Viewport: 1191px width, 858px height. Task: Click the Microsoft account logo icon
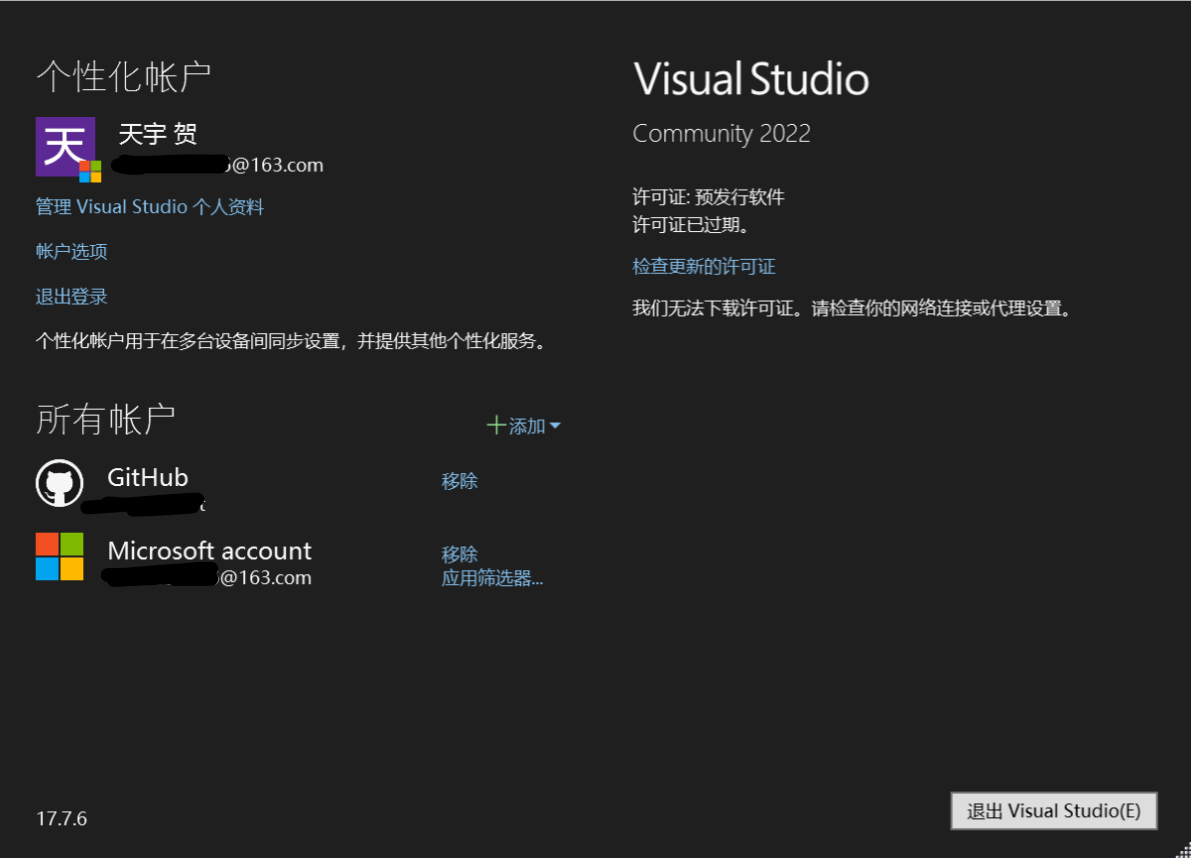pyautogui.click(x=59, y=557)
